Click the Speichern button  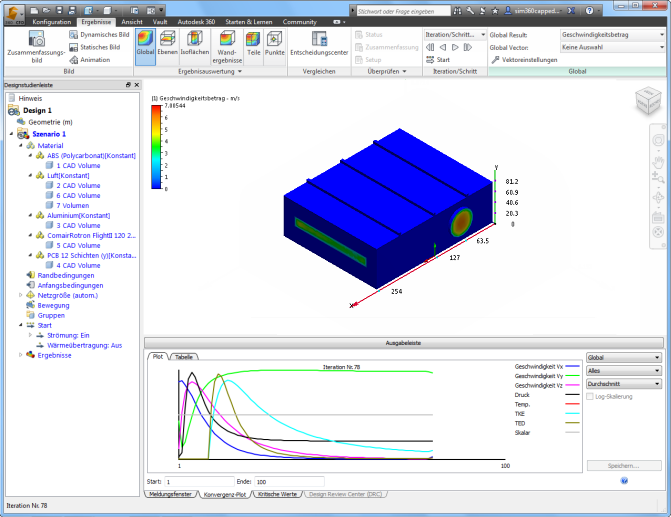tap(624, 466)
